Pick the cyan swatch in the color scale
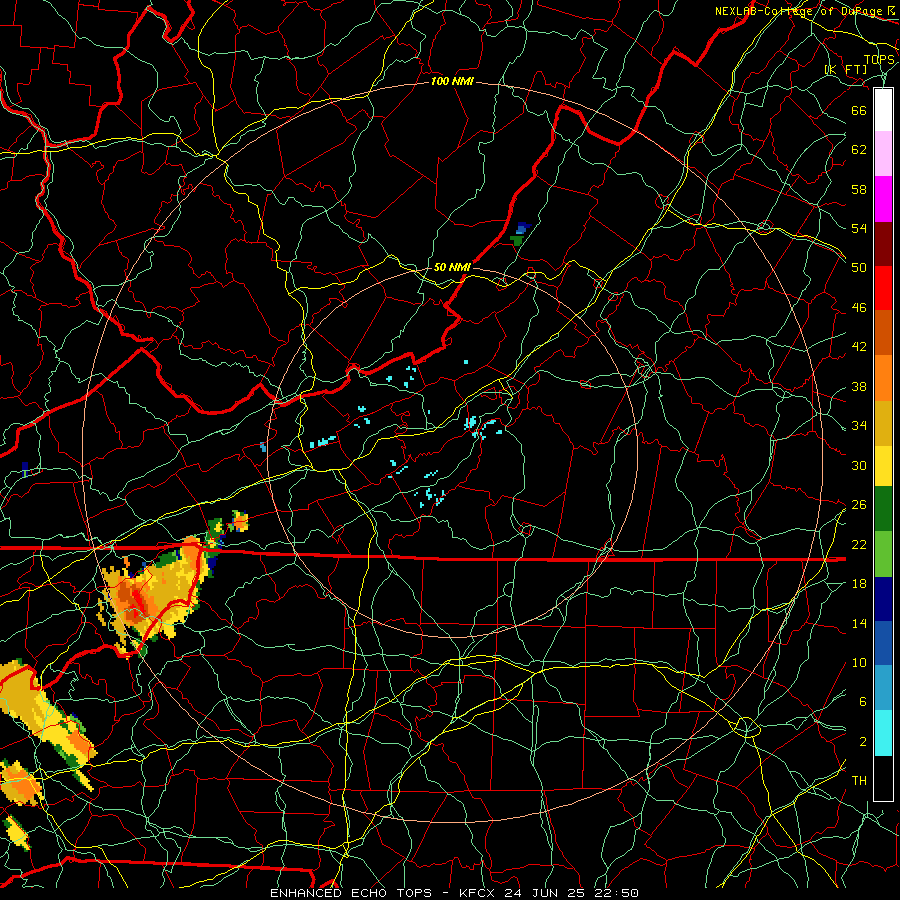The height and width of the screenshot is (900, 900). point(883,733)
